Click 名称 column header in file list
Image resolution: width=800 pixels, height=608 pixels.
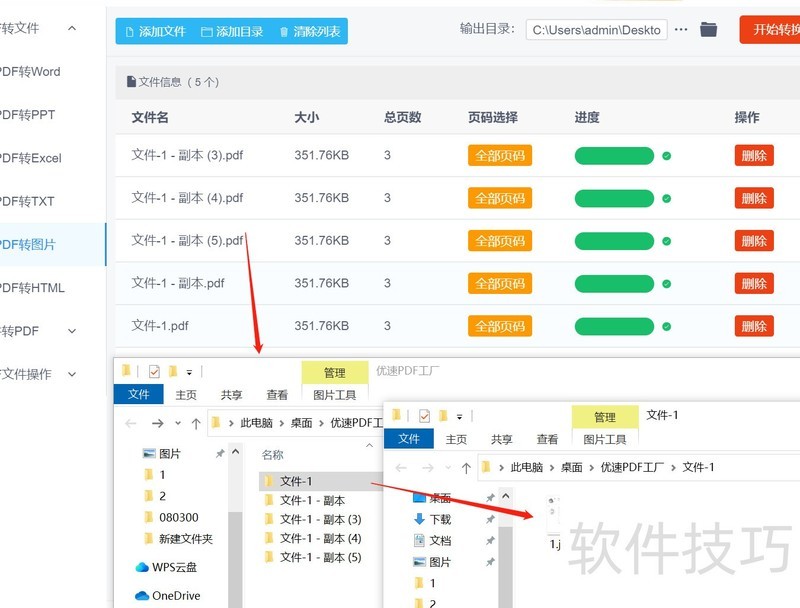tap(272, 455)
